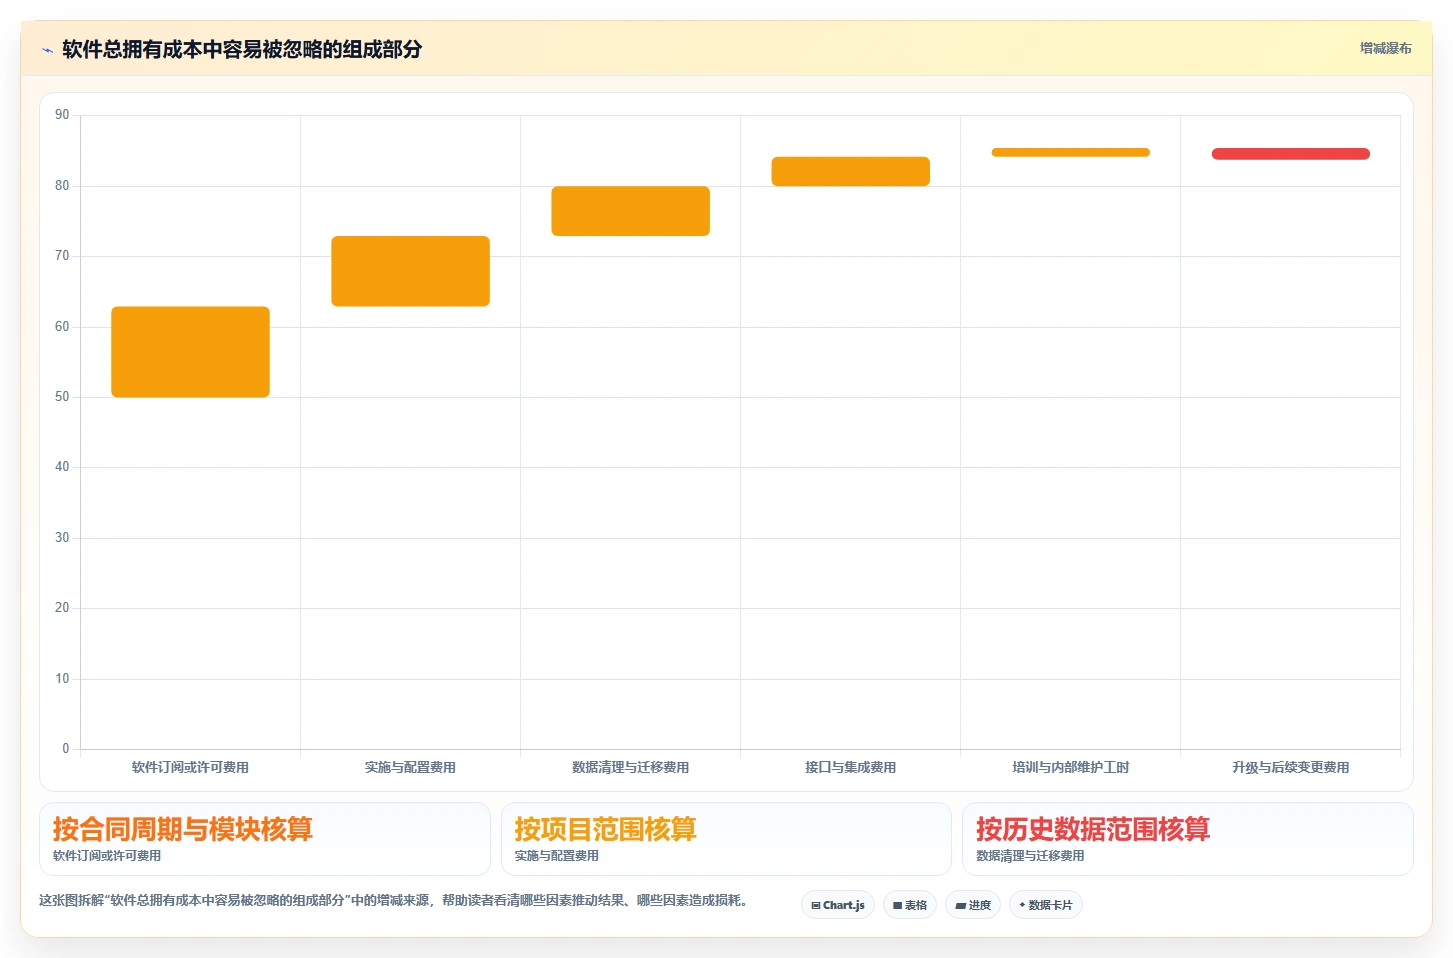1453x958 pixels.
Task: Click the chart title 软件总拥有成本中容易被忽略的组成部分
Action: [x=242, y=49]
